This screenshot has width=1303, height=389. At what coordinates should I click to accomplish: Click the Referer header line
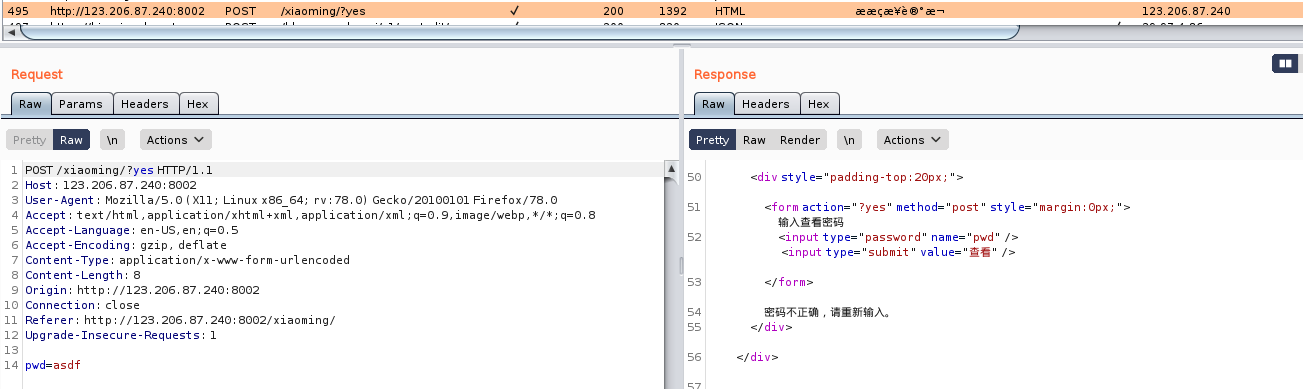pos(180,320)
